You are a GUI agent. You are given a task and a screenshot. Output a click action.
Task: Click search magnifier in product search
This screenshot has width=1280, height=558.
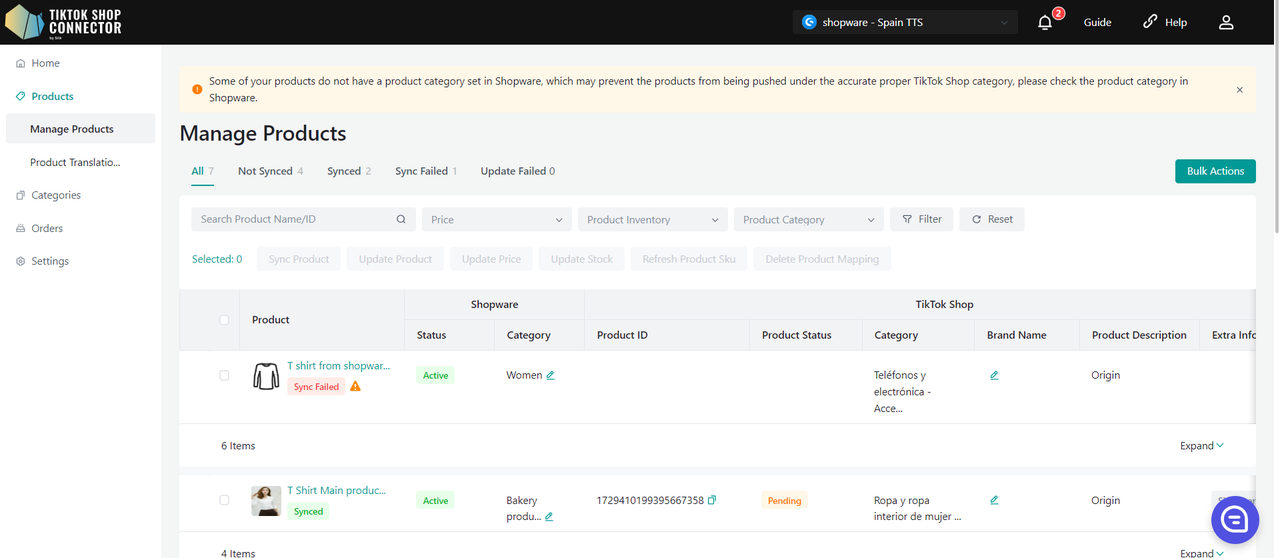(401, 219)
